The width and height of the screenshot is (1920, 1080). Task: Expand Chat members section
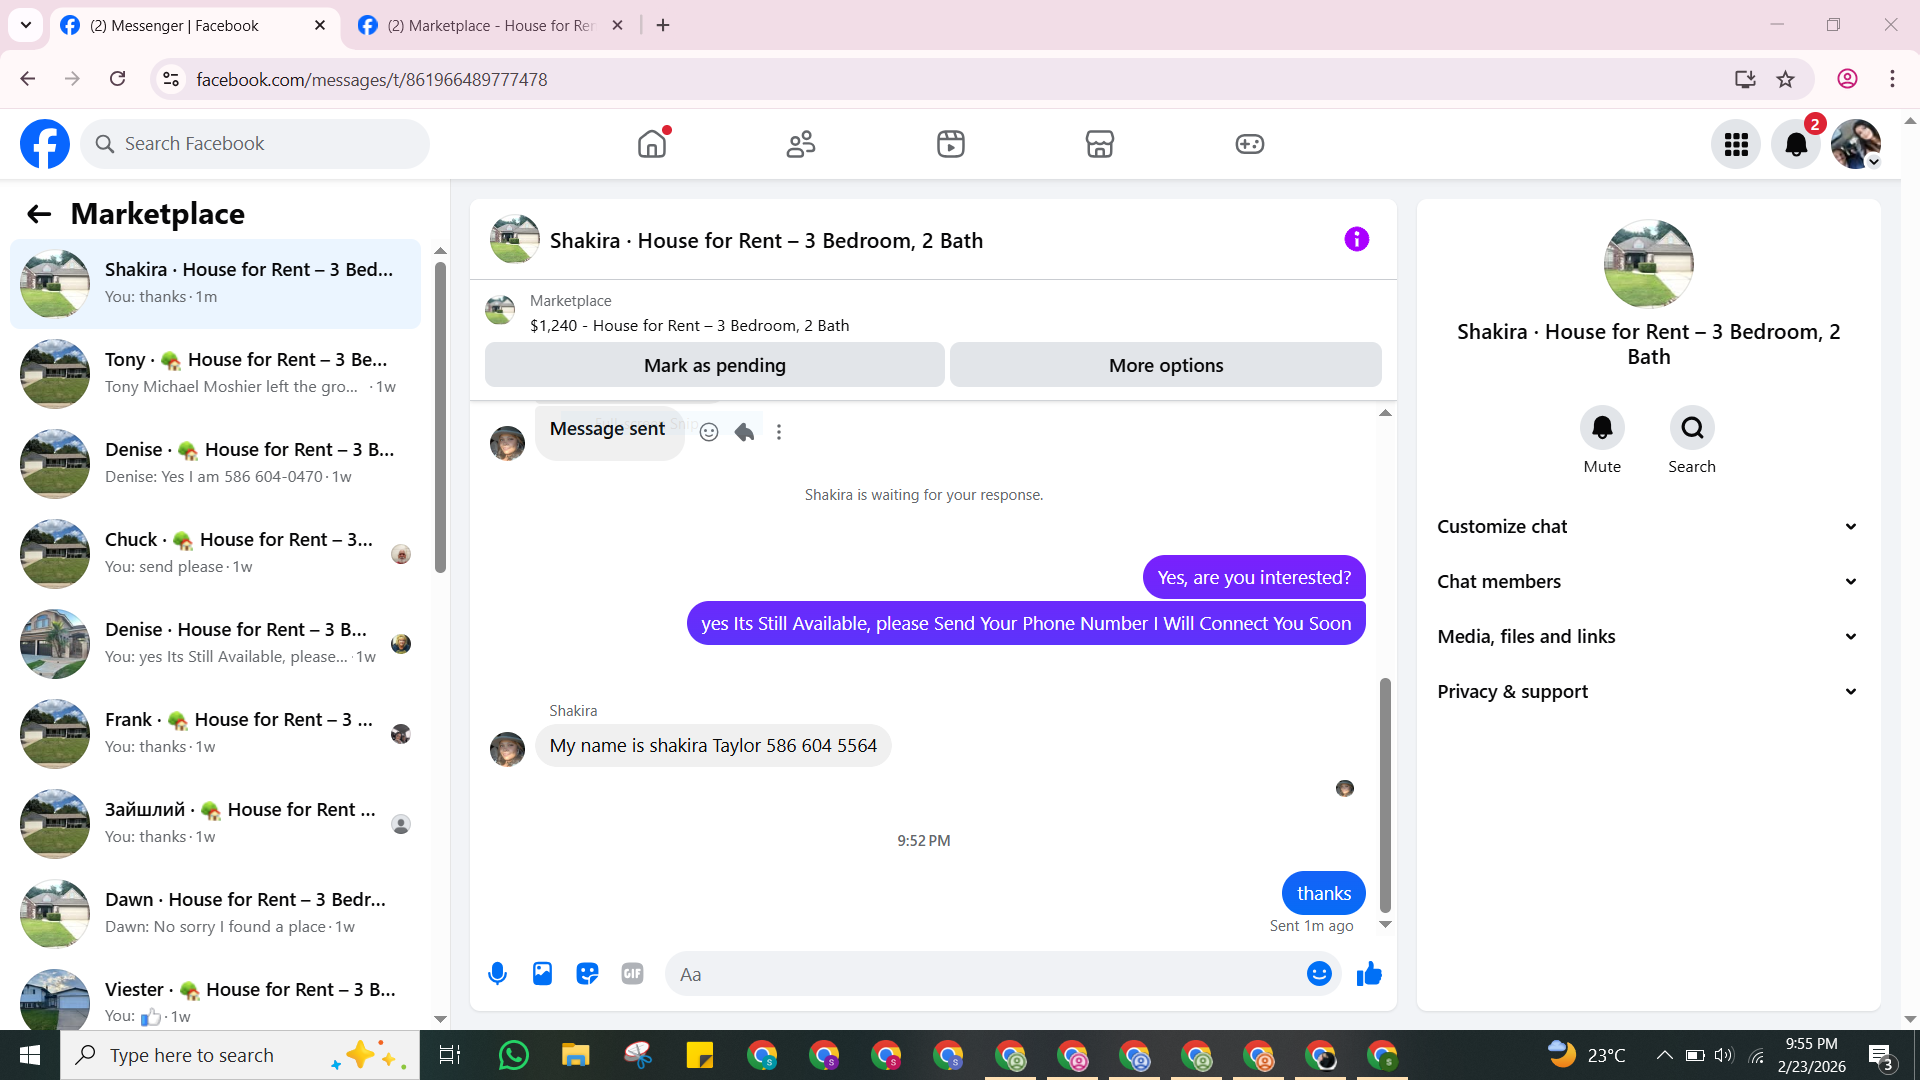coord(1648,582)
